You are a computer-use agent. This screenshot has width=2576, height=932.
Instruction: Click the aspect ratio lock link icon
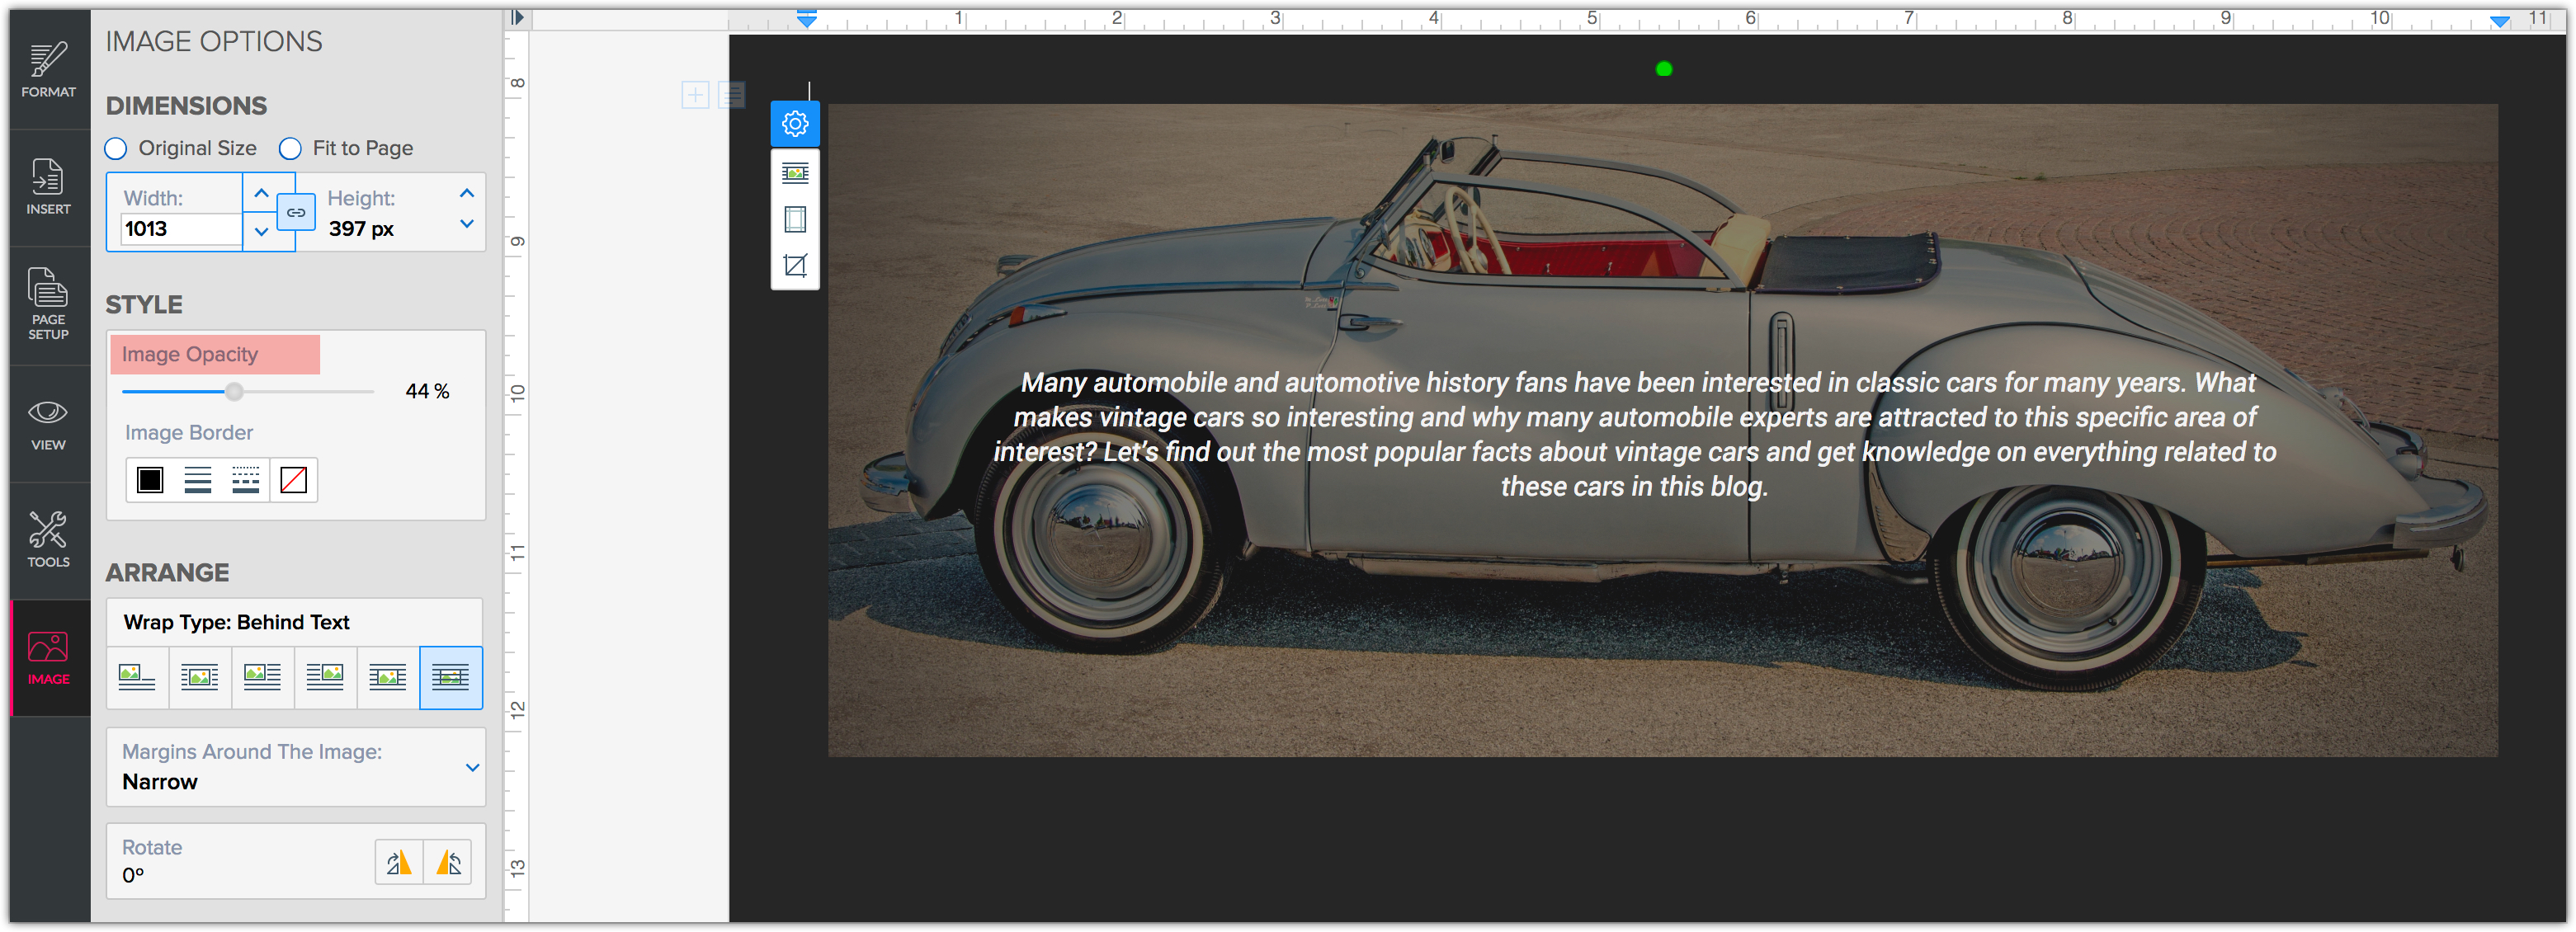(296, 212)
